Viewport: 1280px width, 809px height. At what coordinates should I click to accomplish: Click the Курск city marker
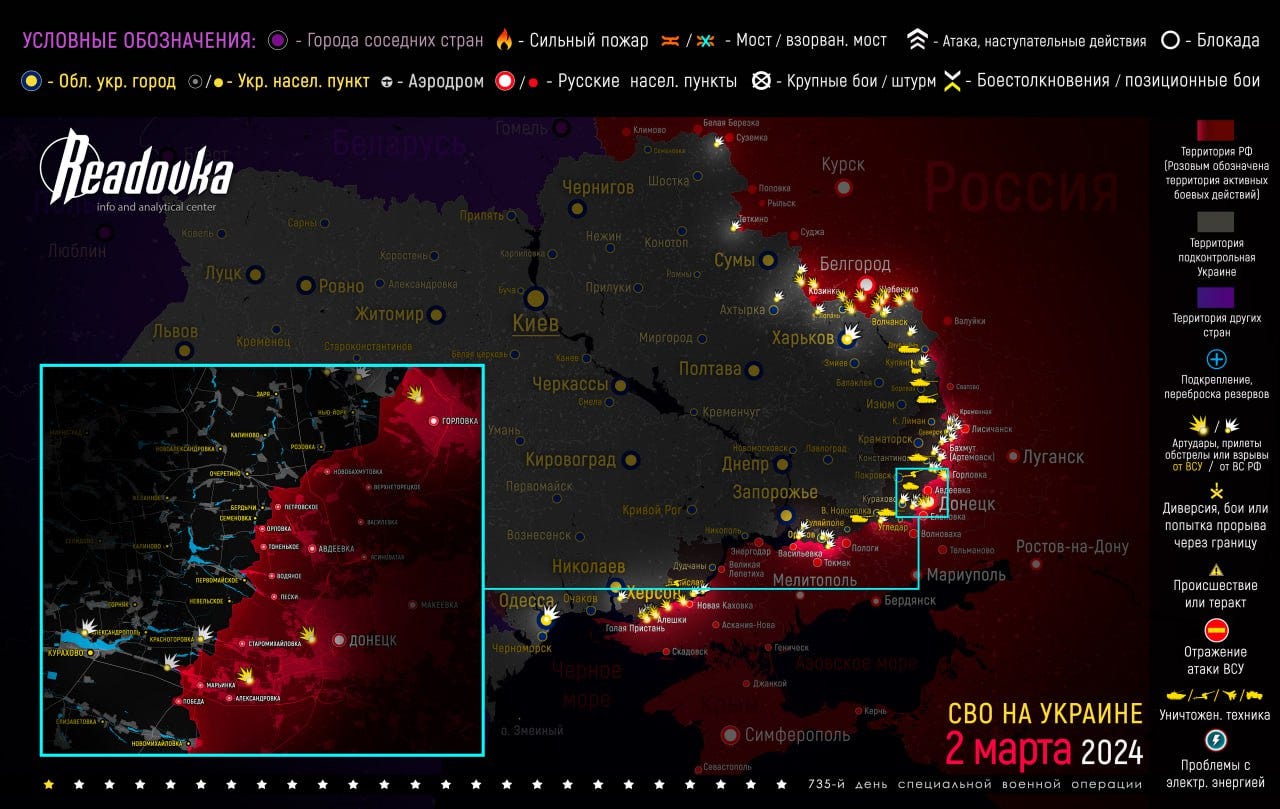tap(844, 187)
